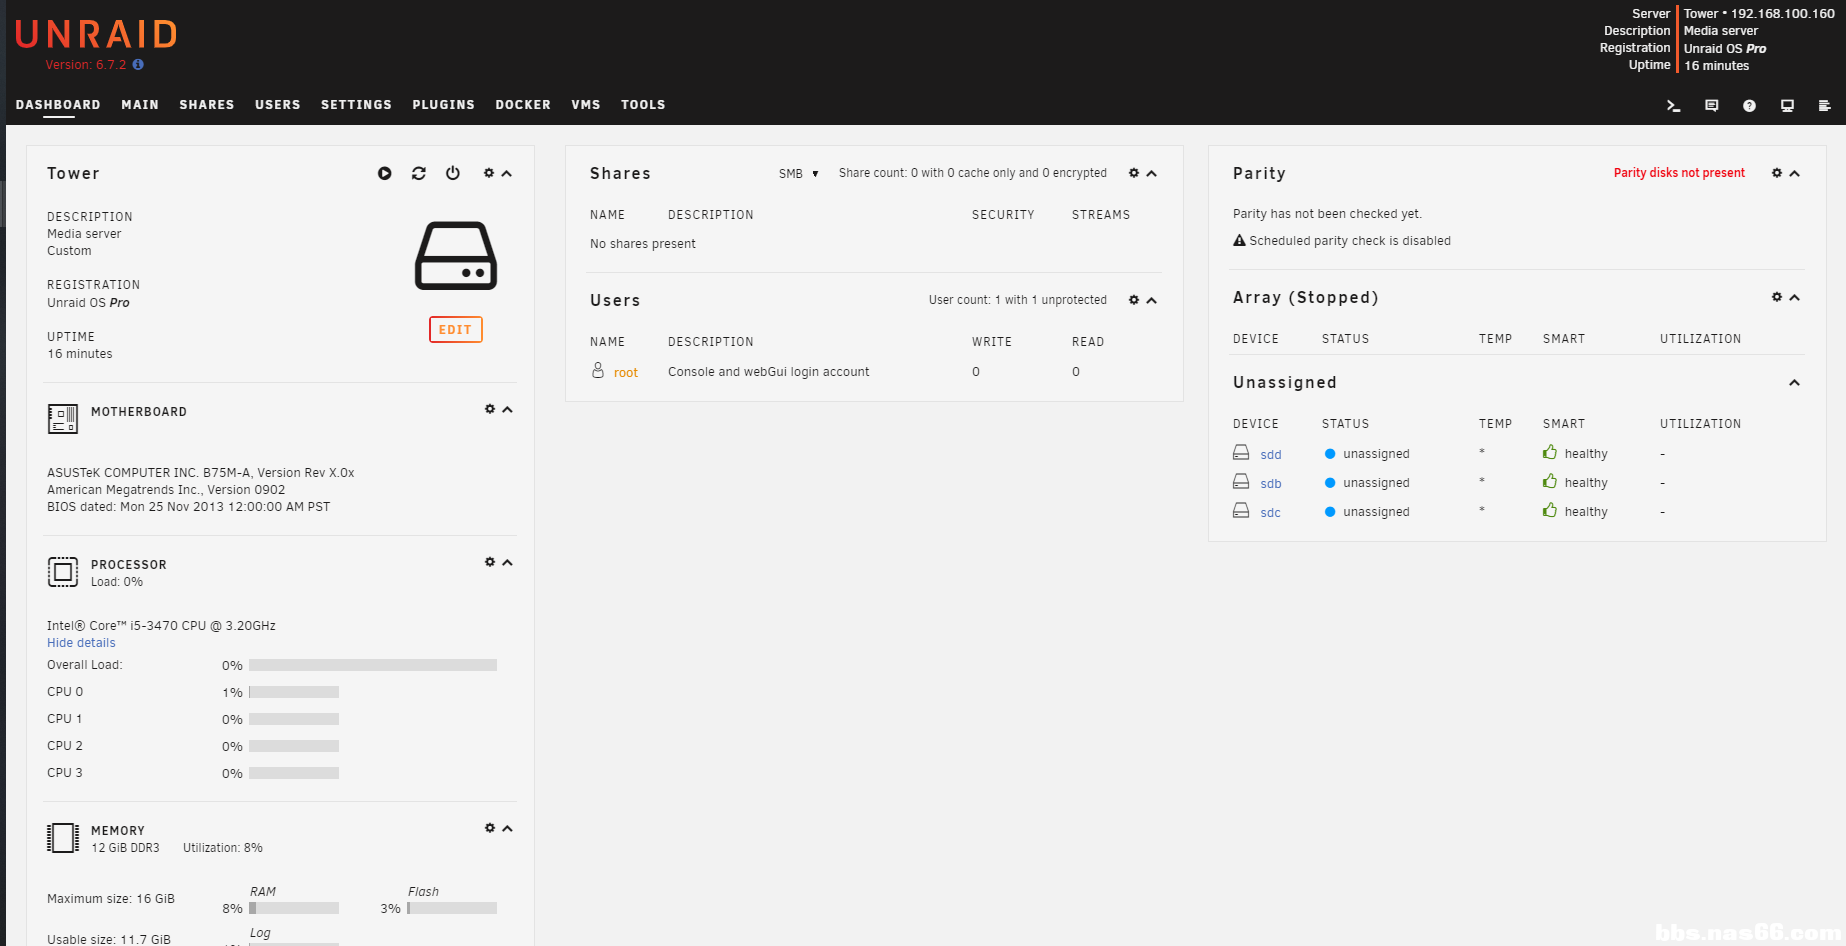The height and width of the screenshot is (946, 1846).
Task: Open the help question mark icon
Action: tap(1749, 106)
